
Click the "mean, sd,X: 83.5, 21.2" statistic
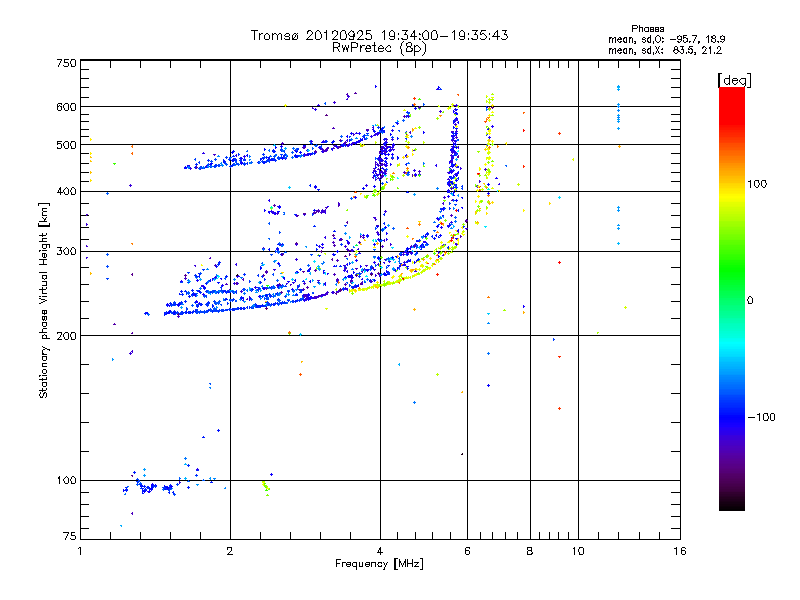coord(665,50)
